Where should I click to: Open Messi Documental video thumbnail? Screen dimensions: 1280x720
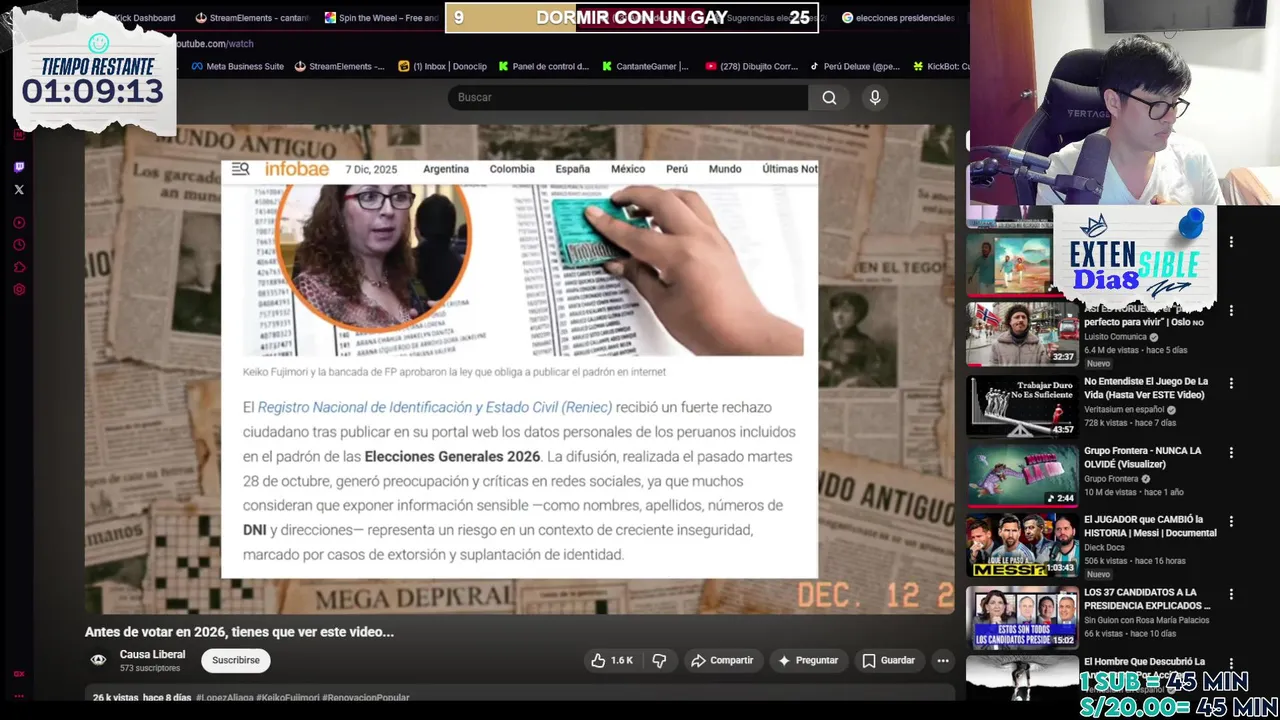click(x=1022, y=545)
